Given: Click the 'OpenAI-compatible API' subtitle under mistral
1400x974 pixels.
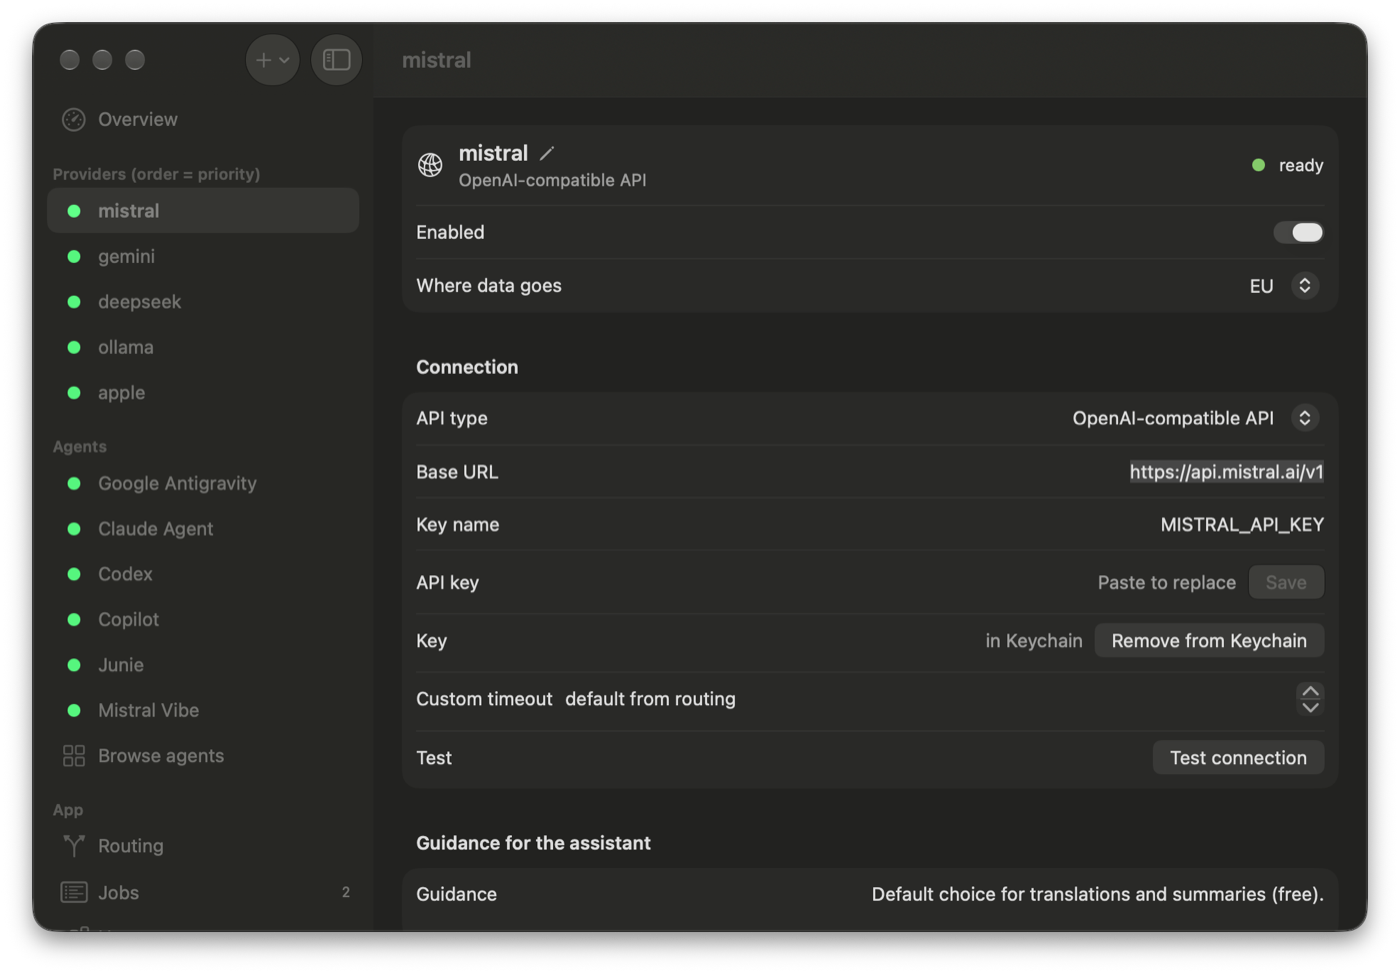Looking at the screenshot, I should pyautogui.click(x=552, y=181).
